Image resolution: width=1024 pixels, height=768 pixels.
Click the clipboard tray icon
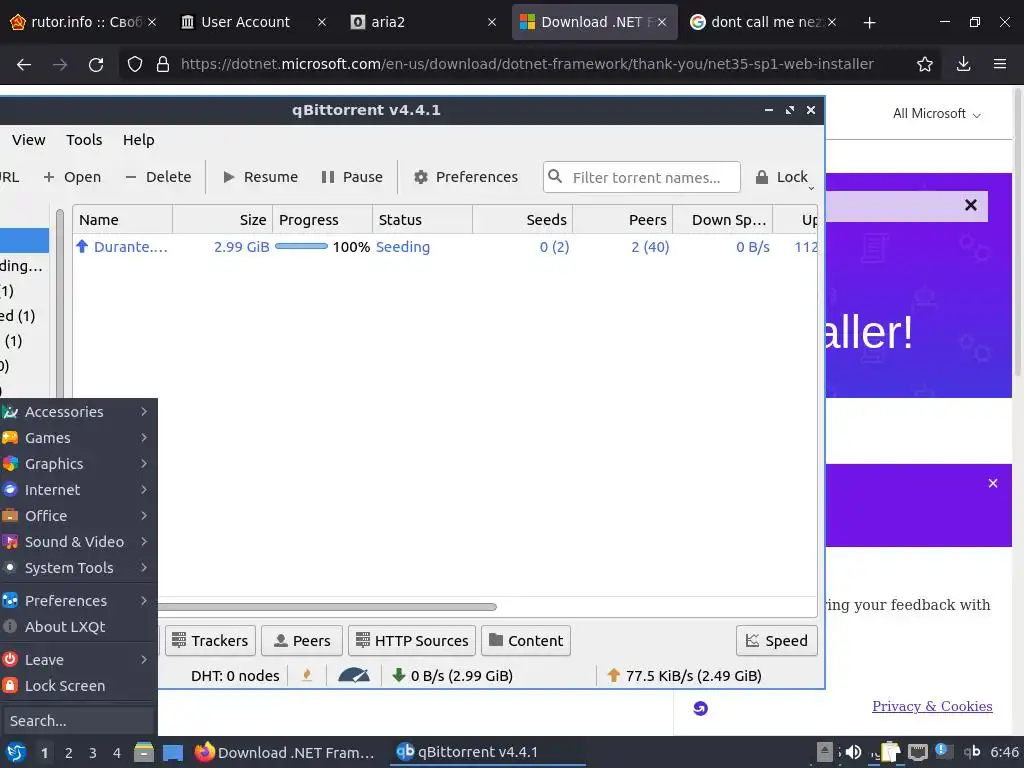891,752
